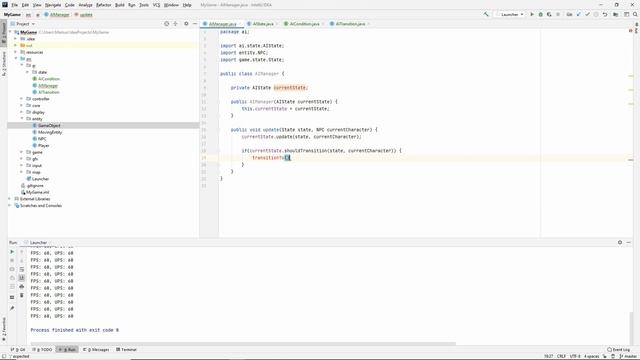Open the Git tool window tab
Image resolution: width=640 pixels, height=360 pixels.
point(18,349)
